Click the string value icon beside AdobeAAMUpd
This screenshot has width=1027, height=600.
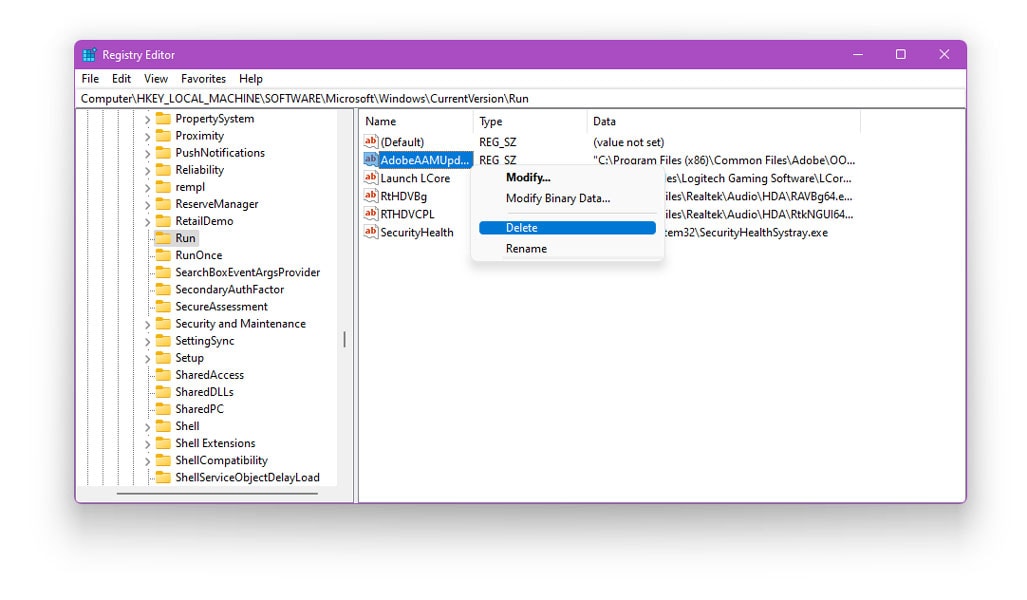tap(371, 160)
